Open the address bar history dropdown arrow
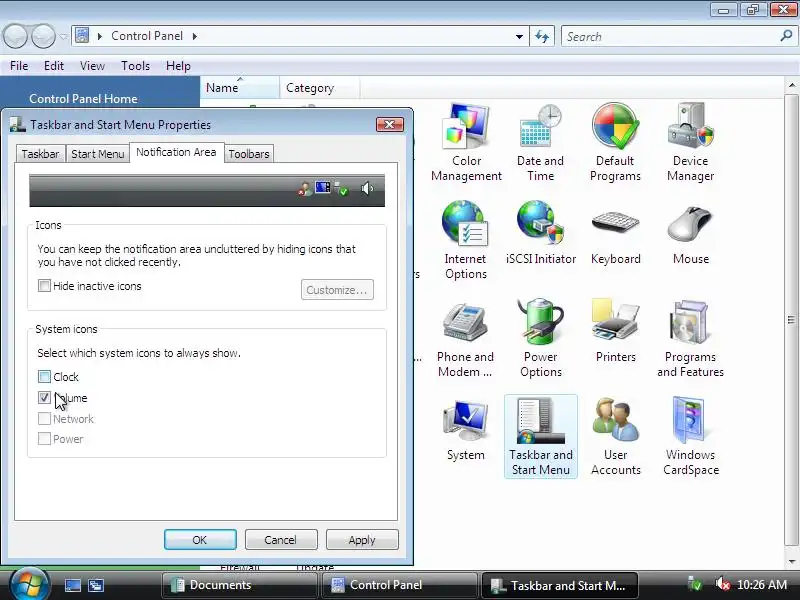This screenshot has height=600, width=800. pyautogui.click(x=519, y=36)
